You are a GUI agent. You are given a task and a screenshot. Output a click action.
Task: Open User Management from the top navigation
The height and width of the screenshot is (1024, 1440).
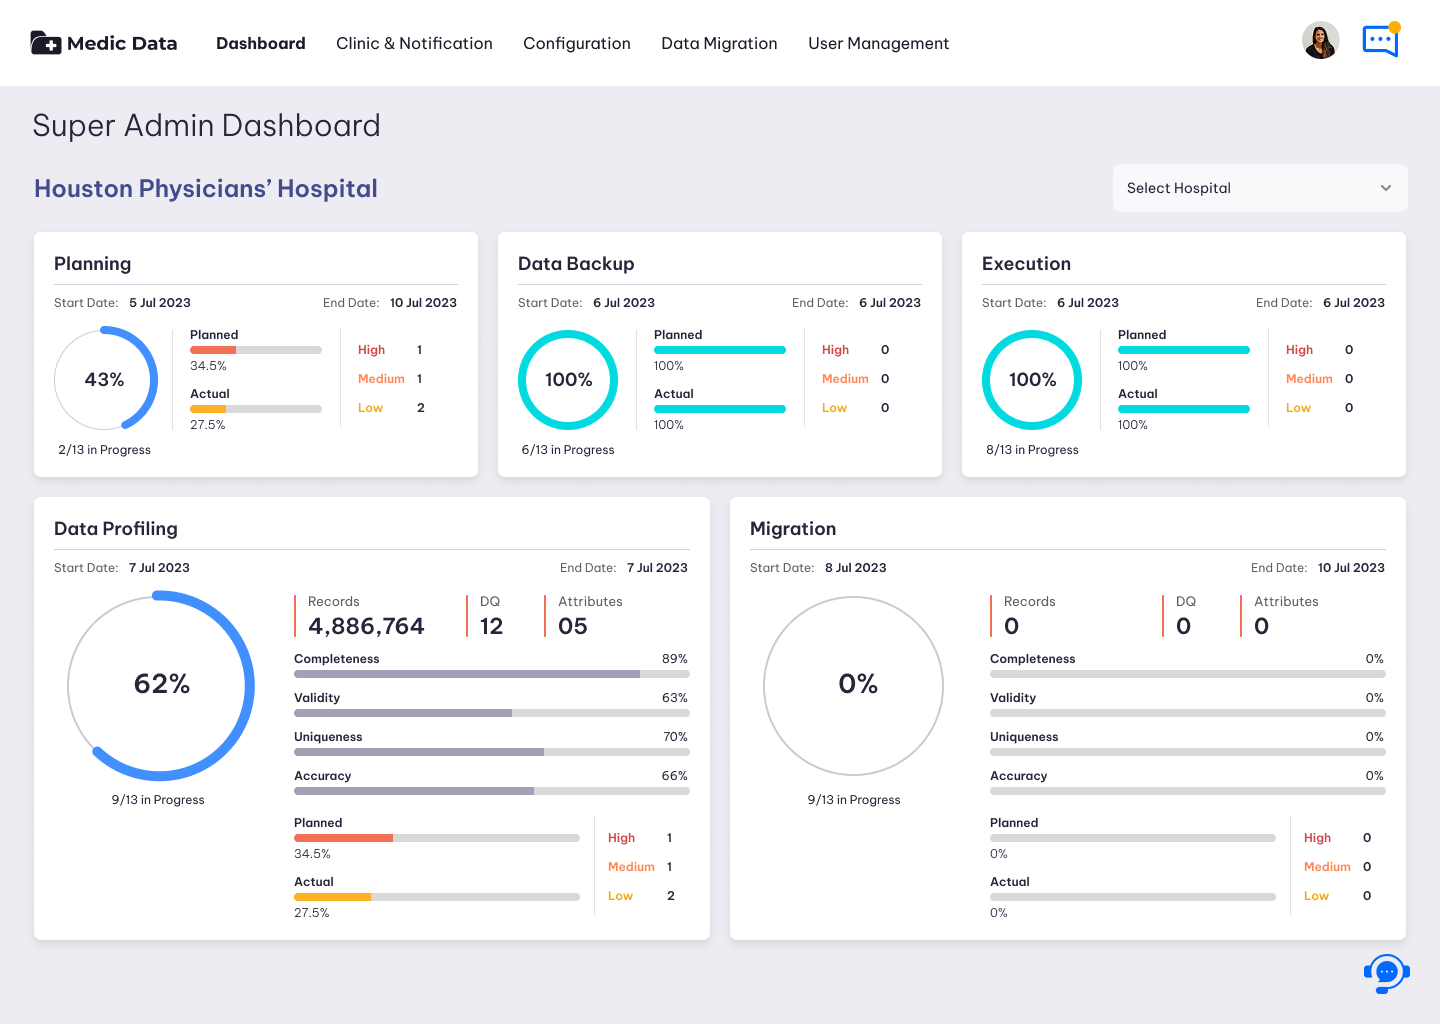point(878,43)
